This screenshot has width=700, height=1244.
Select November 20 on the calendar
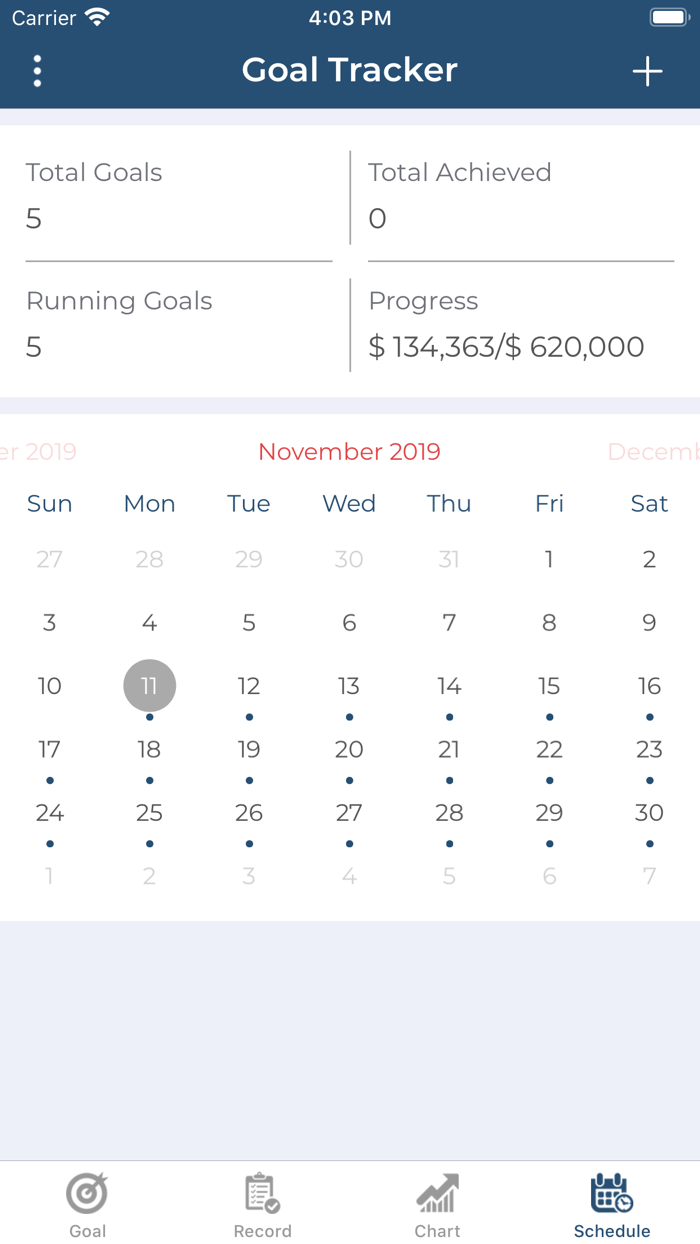349,749
